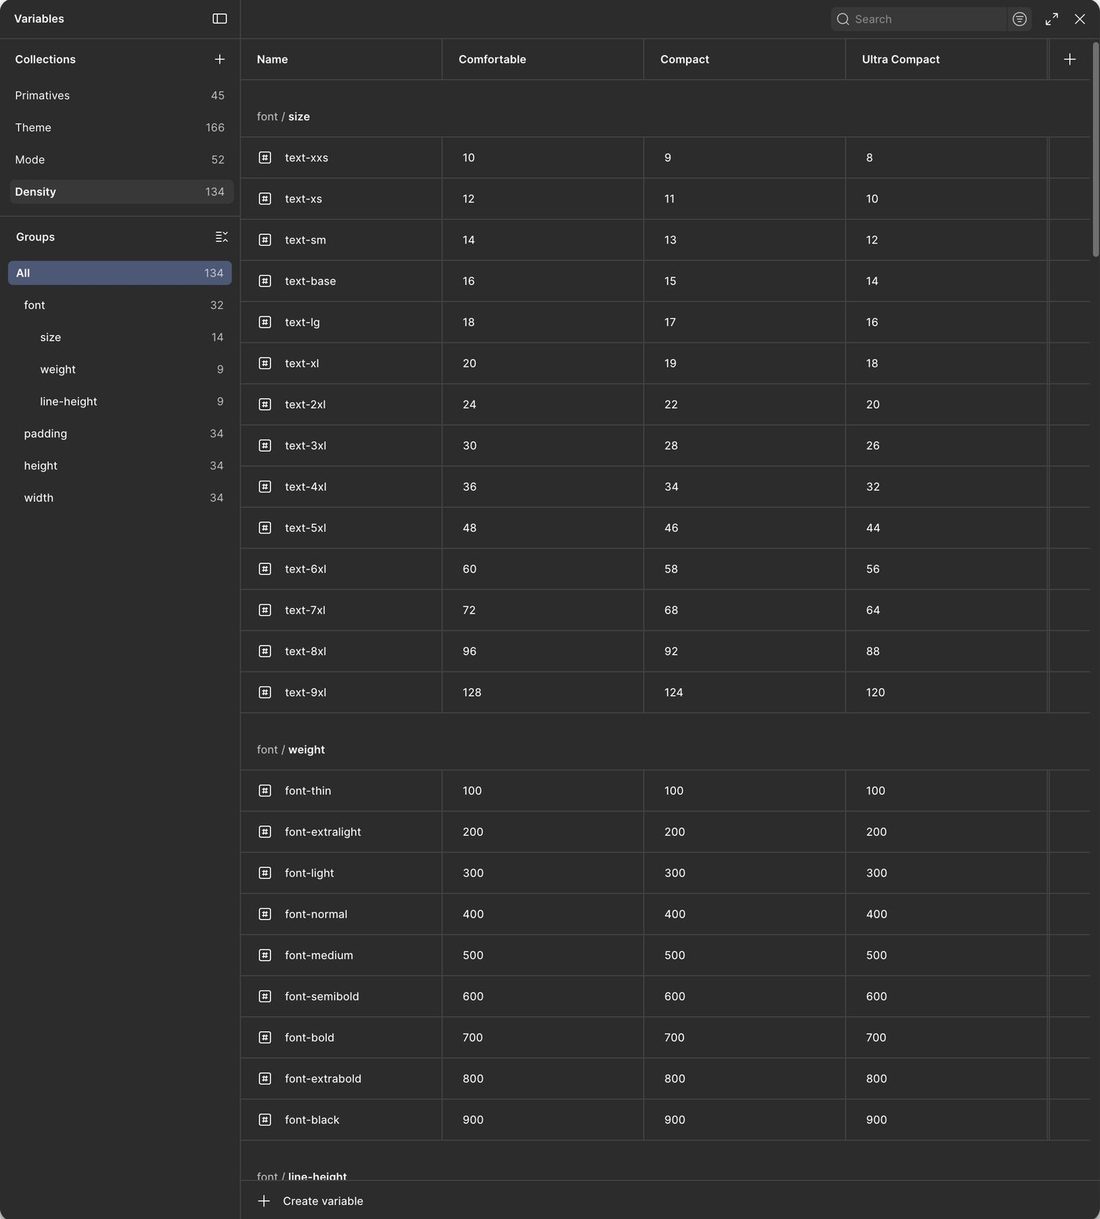Image resolution: width=1100 pixels, height=1219 pixels.
Task: Edit Compact value 600 for font-semibold
Action: point(745,996)
